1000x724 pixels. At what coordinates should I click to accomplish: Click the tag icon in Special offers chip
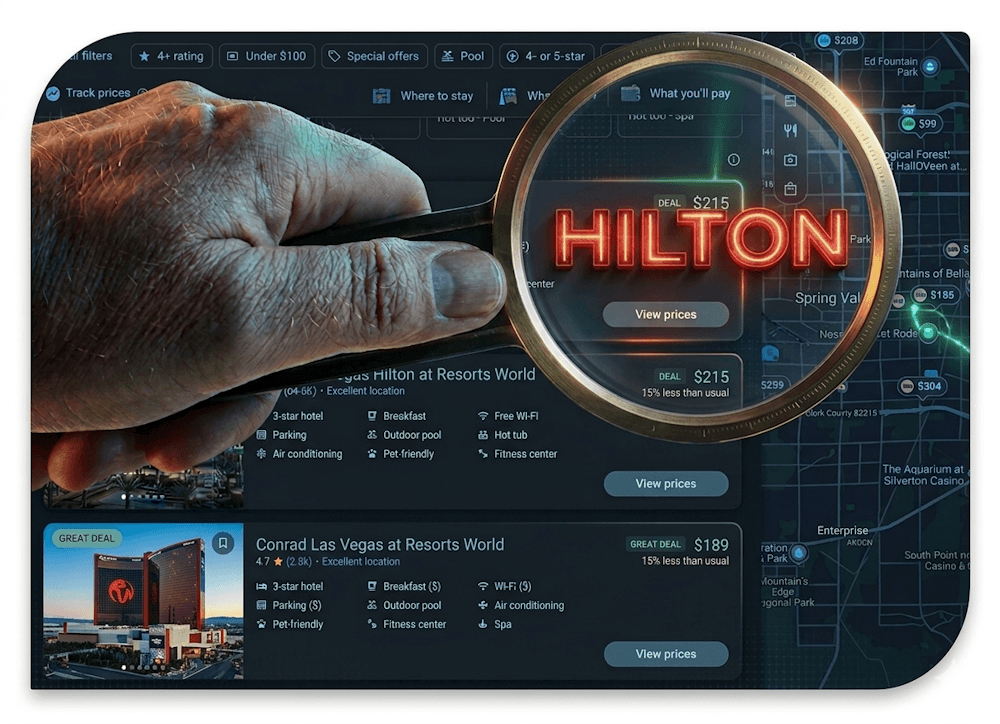[334, 56]
